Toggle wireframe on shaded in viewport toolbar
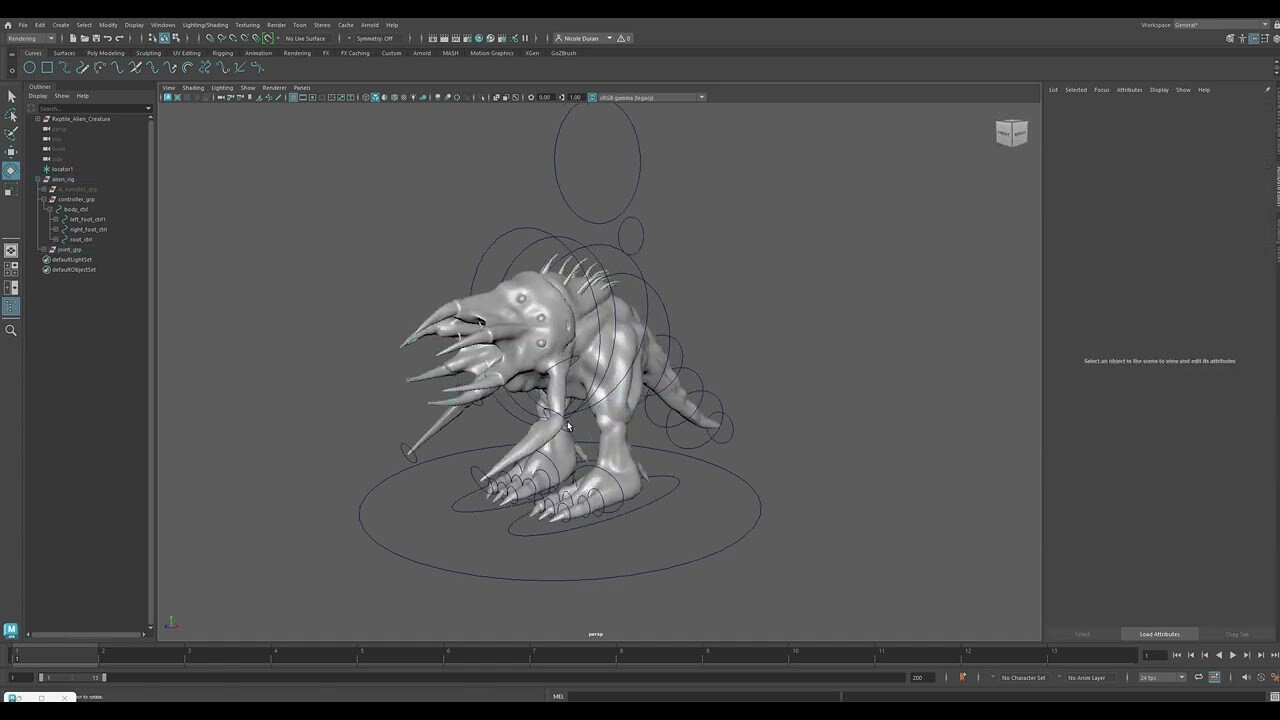This screenshot has height=720, width=1280. 384,97
